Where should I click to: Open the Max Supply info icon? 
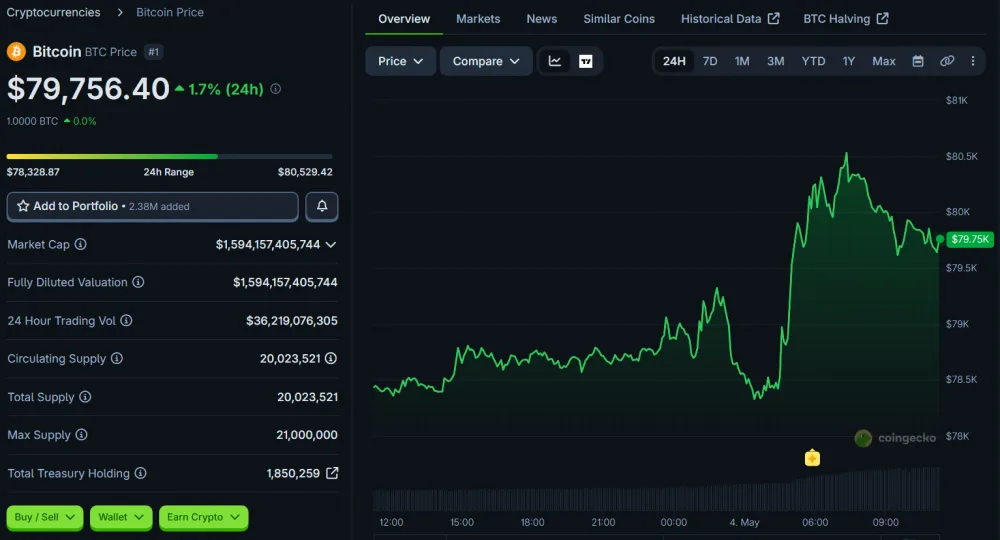pyautogui.click(x=81, y=434)
